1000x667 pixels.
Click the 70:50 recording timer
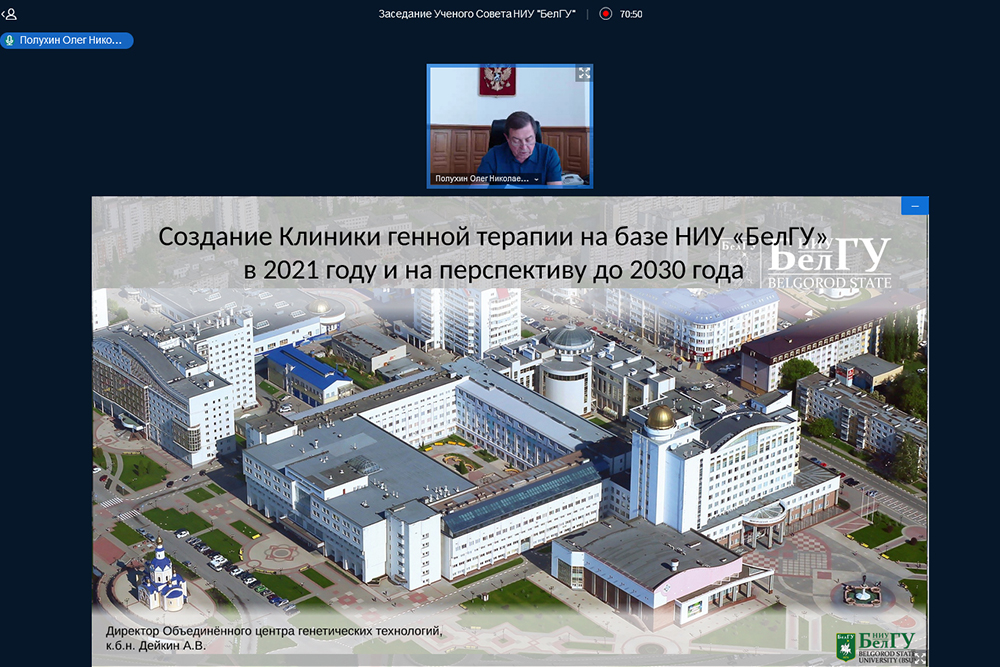631,14
